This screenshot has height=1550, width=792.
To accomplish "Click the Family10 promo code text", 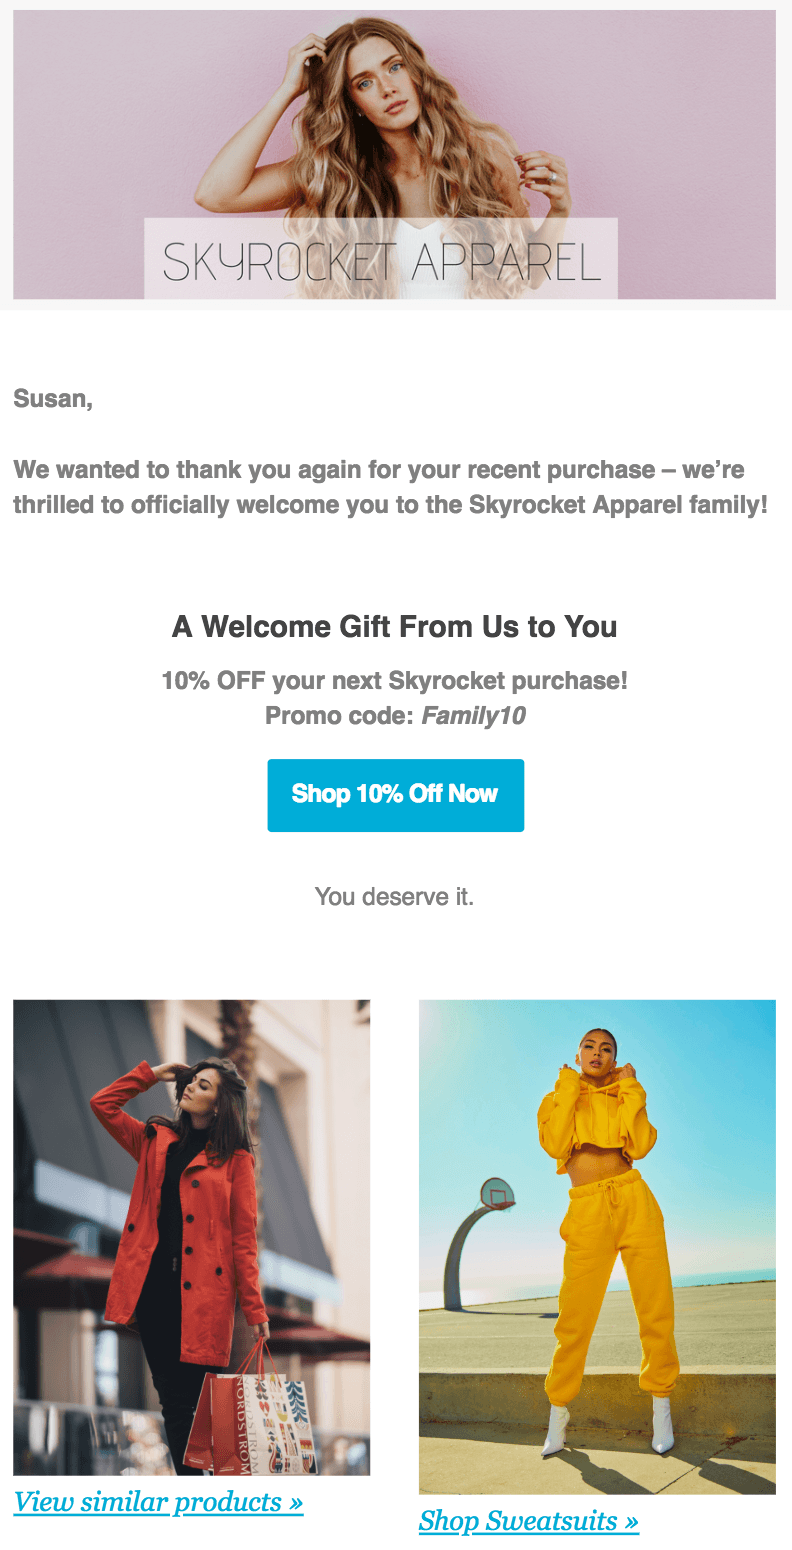I will (x=474, y=716).
